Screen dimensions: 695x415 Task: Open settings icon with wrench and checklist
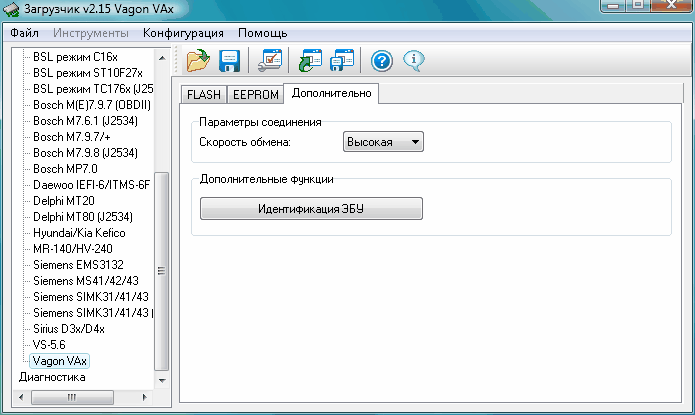coord(270,60)
